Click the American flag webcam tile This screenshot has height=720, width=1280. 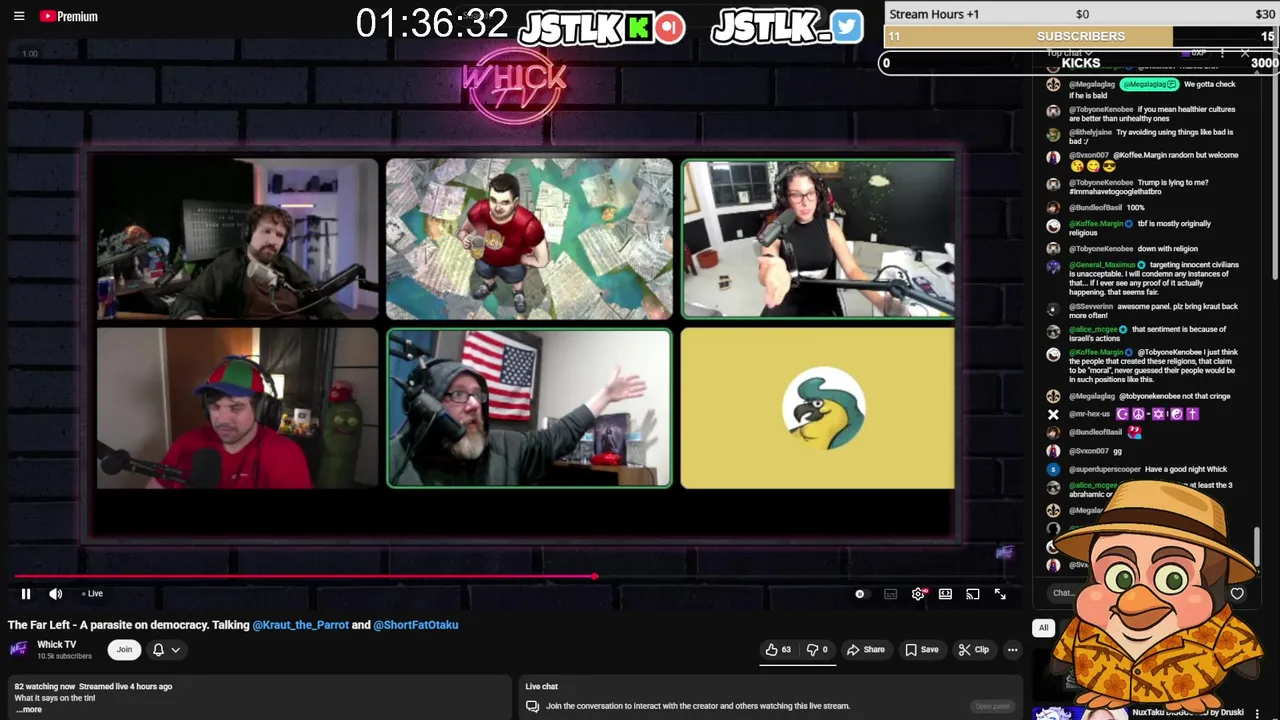[529, 408]
